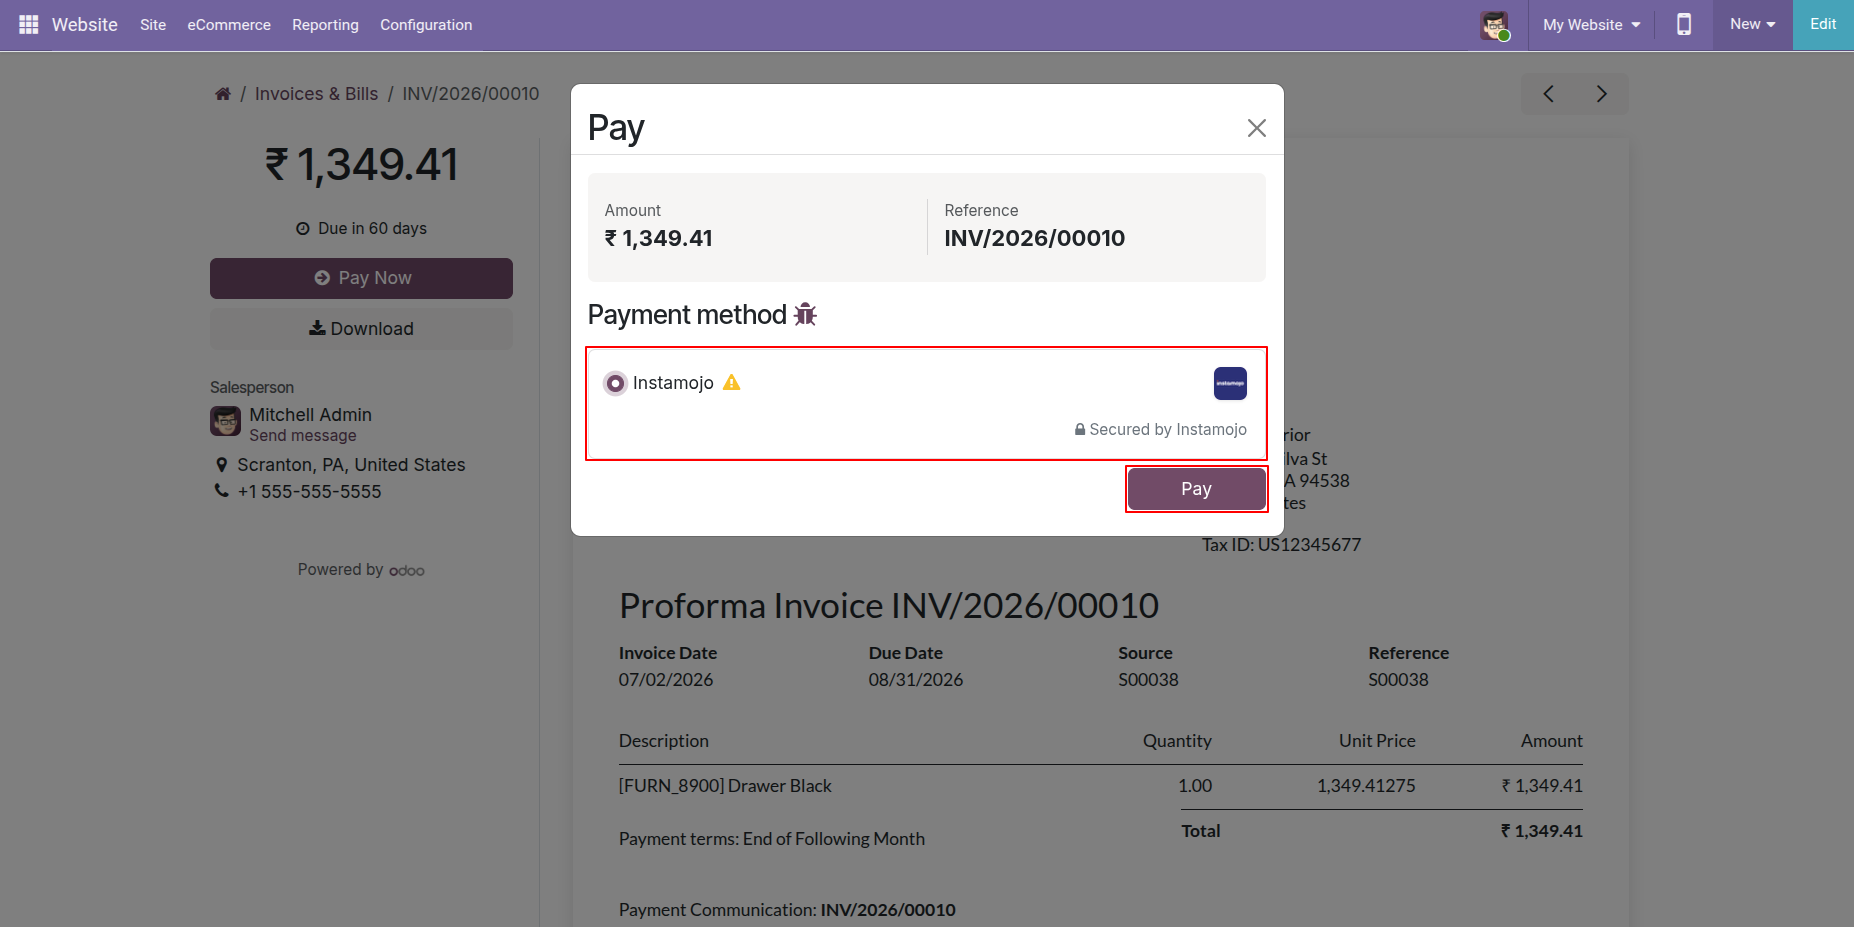
Task: Open the My Website dropdown
Action: point(1591,25)
